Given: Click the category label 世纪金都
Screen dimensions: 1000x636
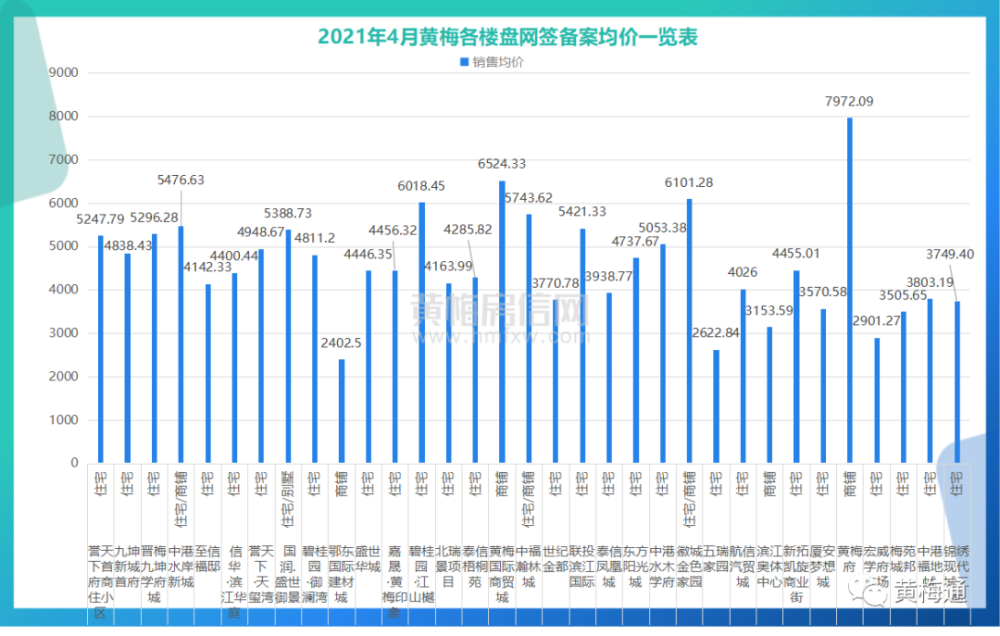Looking at the screenshot, I should tap(555, 559).
